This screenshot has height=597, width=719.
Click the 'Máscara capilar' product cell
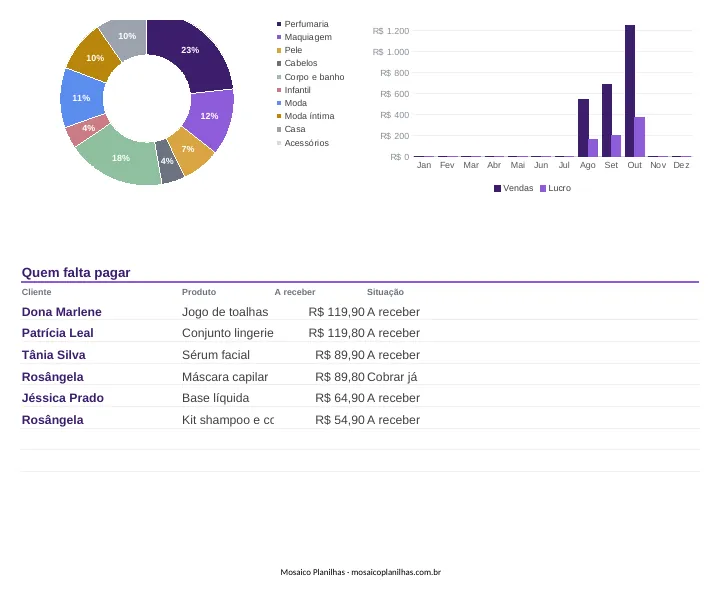pos(225,377)
